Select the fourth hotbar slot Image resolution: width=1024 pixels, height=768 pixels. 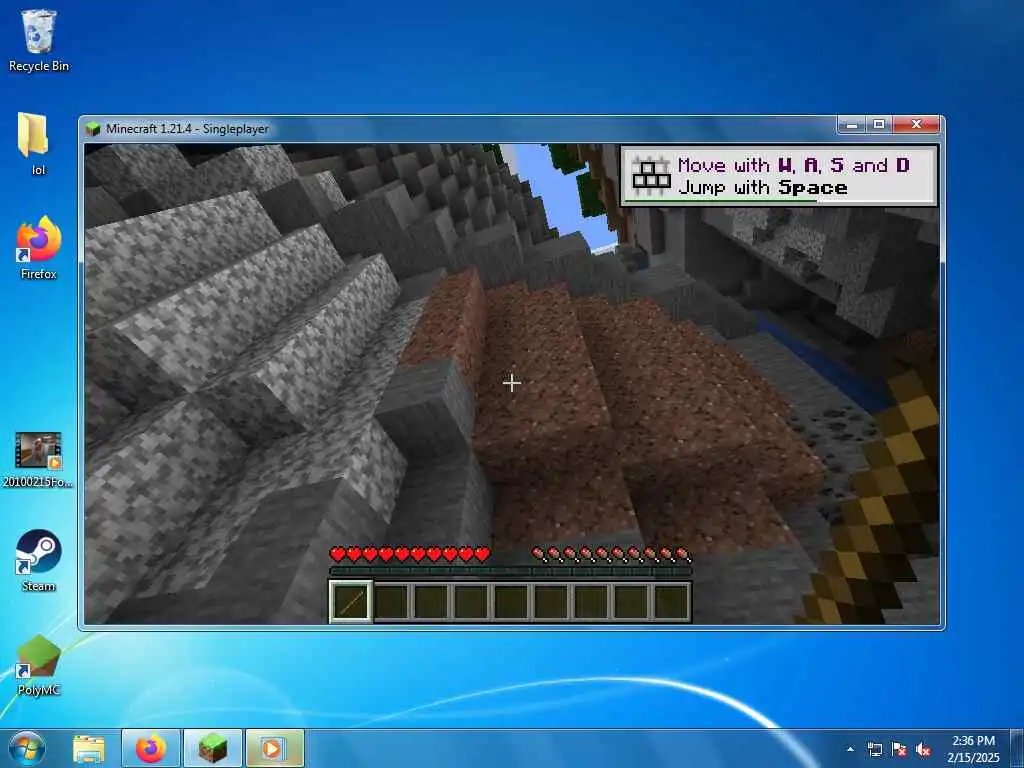471,601
